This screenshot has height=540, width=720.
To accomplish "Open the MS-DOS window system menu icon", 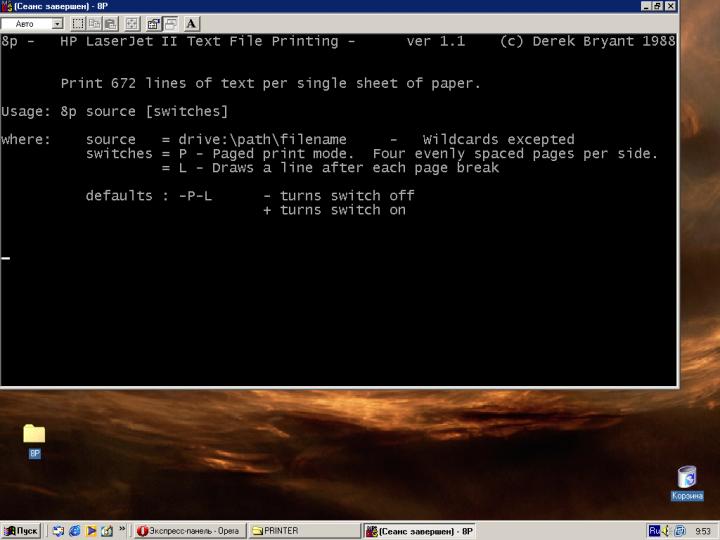I will [7, 6].
